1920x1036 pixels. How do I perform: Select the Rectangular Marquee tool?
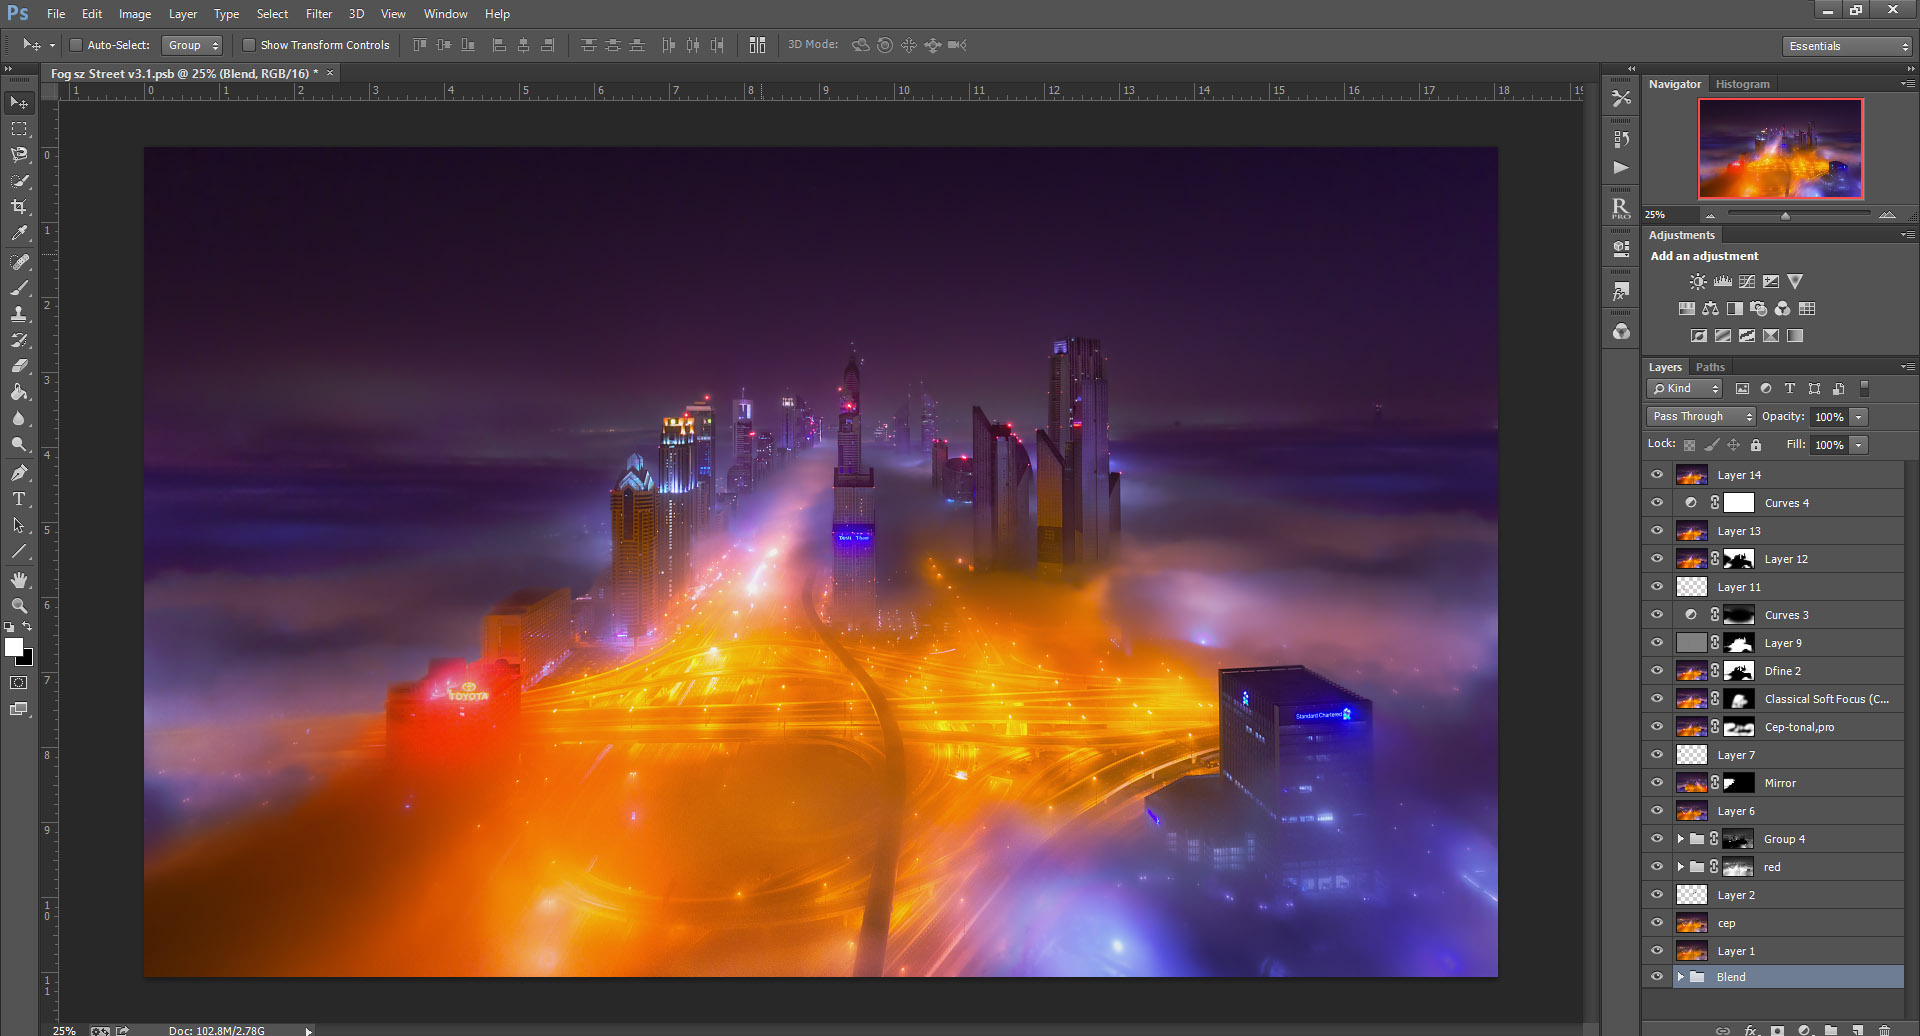[x=19, y=129]
